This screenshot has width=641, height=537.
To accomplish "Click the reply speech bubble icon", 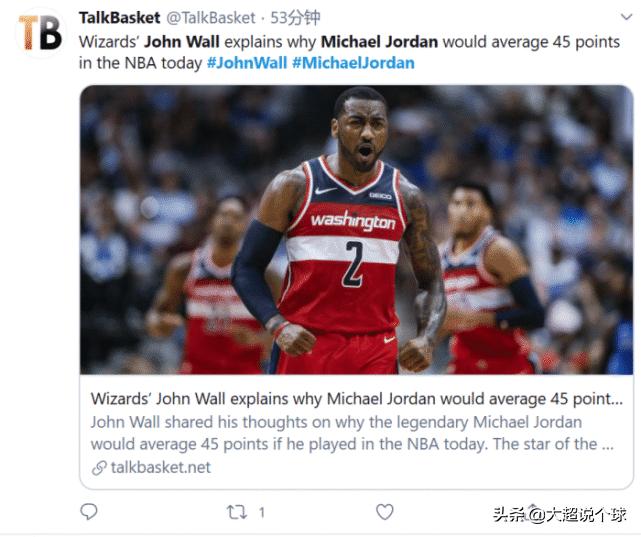I will coord(89,512).
